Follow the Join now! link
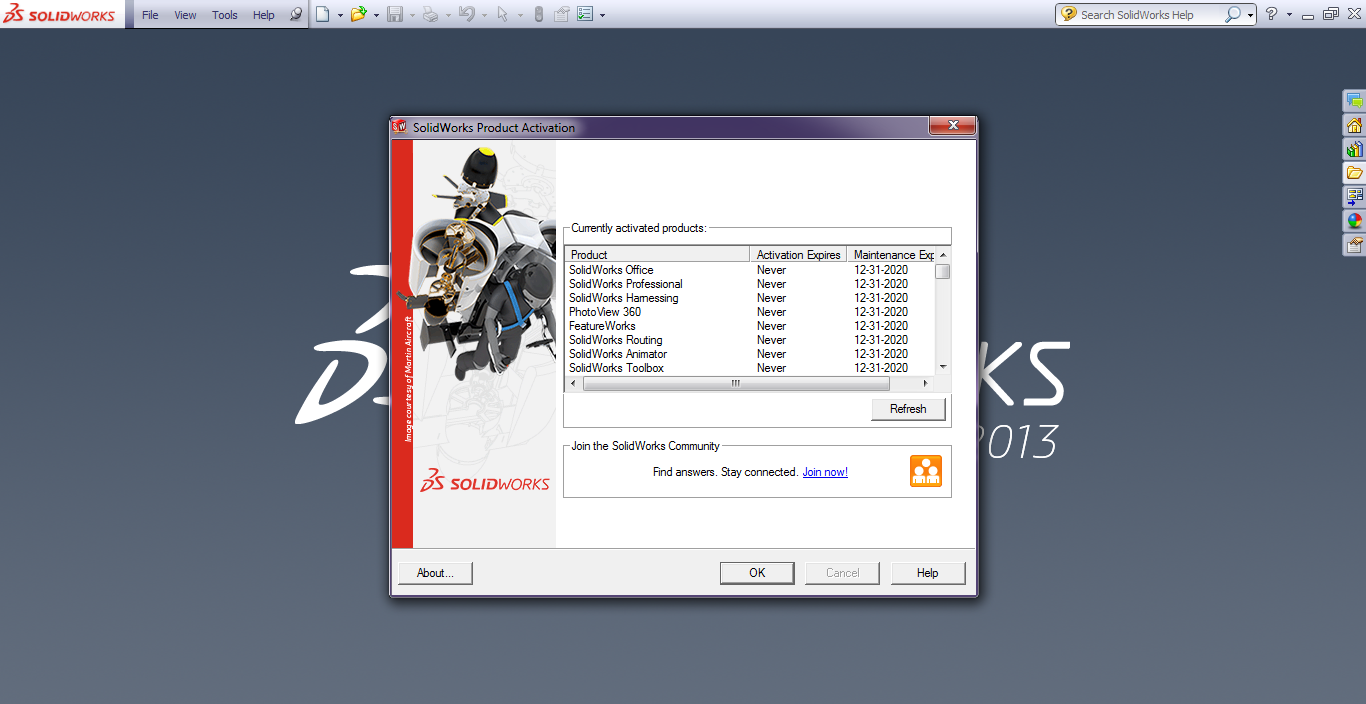Image resolution: width=1366 pixels, height=704 pixels. [825, 472]
